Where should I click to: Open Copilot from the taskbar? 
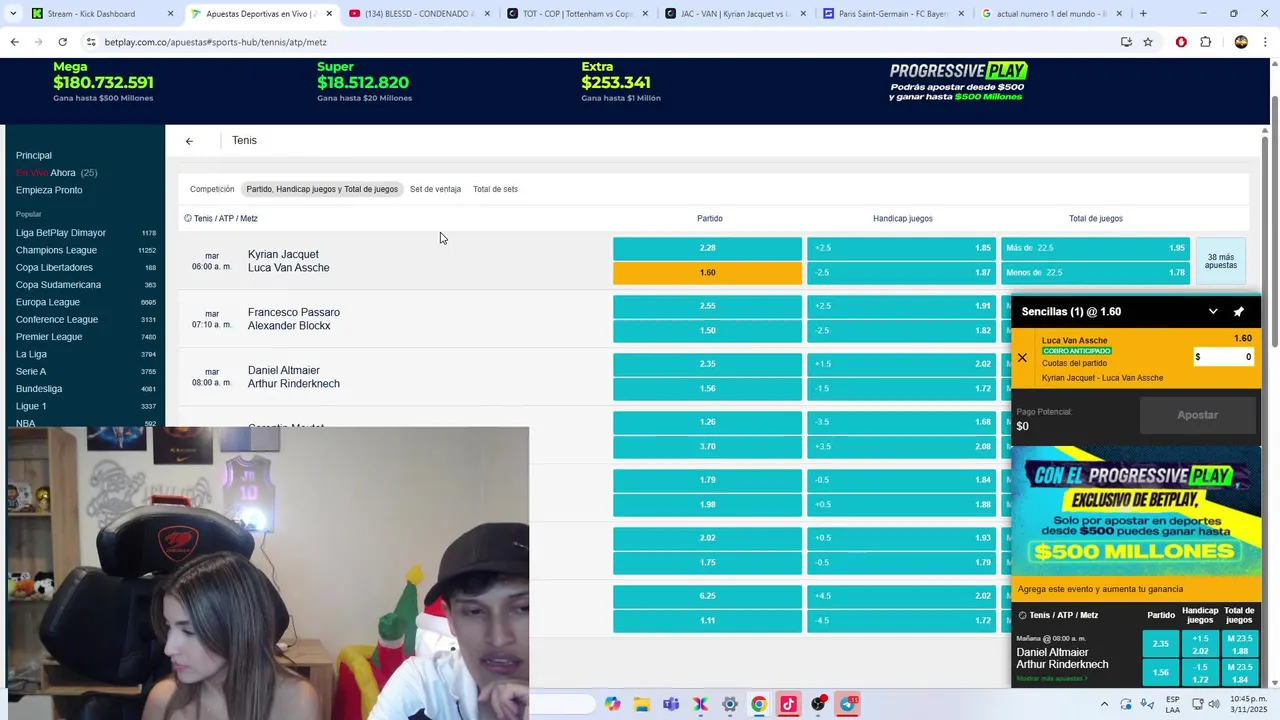coord(612,704)
